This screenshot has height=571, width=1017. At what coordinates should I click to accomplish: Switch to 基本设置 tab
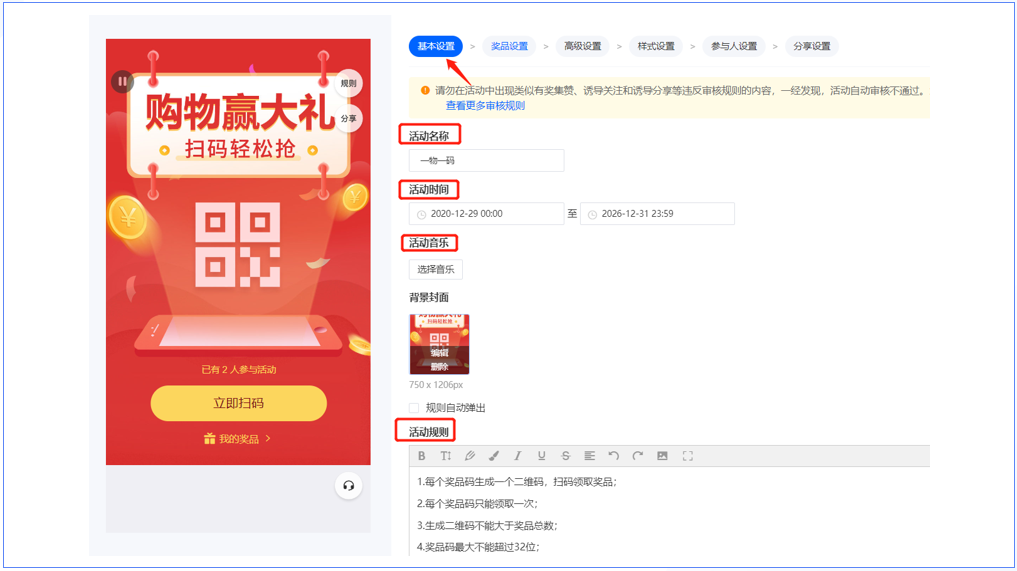(x=436, y=46)
